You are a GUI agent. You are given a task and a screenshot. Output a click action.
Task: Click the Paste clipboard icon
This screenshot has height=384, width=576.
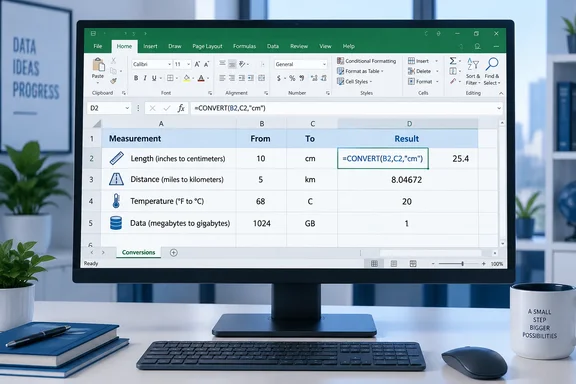98,65
